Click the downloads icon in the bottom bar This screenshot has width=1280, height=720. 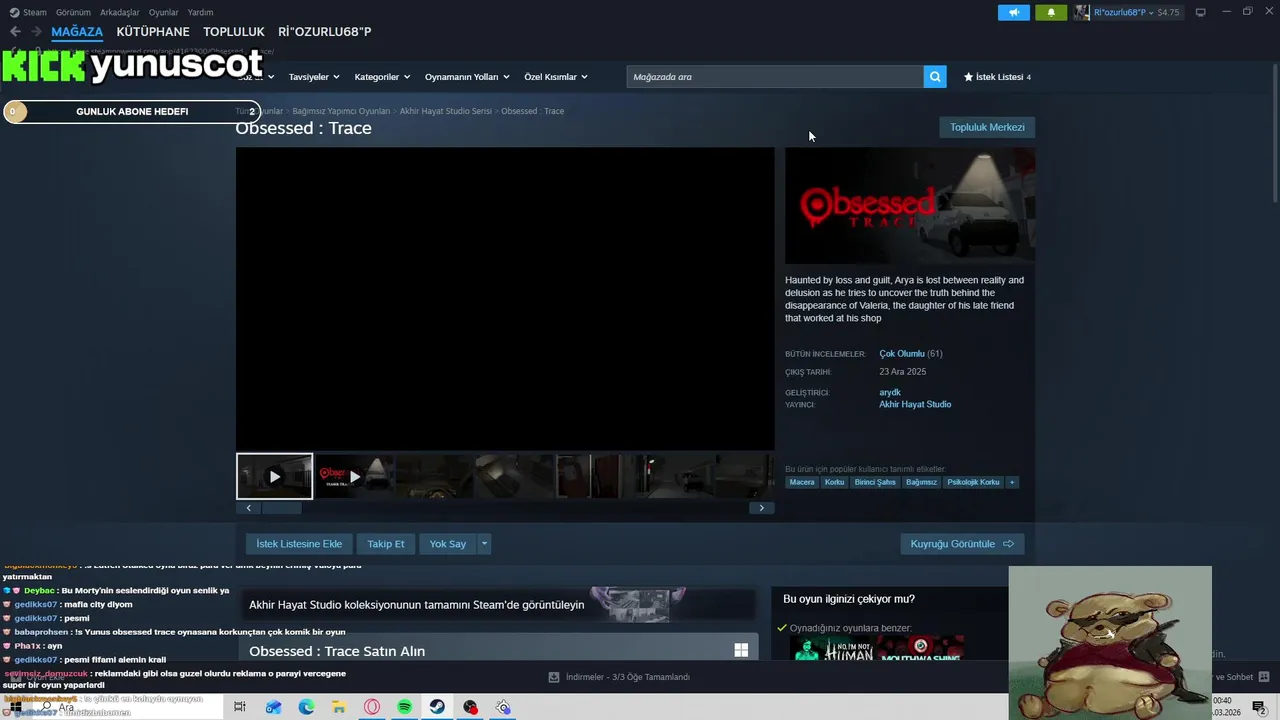click(x=554, y=677)
